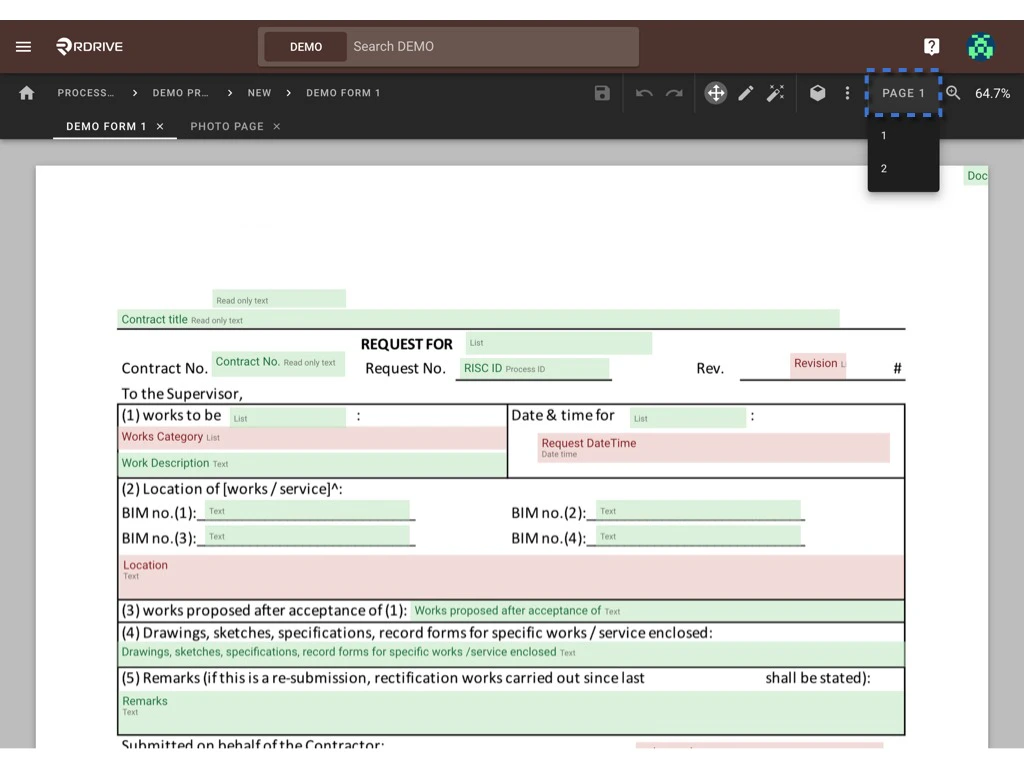Open the help question mark icon
Image resolution: width=1024 pixels, height=768 pixels.
click(x=931, y=46)
